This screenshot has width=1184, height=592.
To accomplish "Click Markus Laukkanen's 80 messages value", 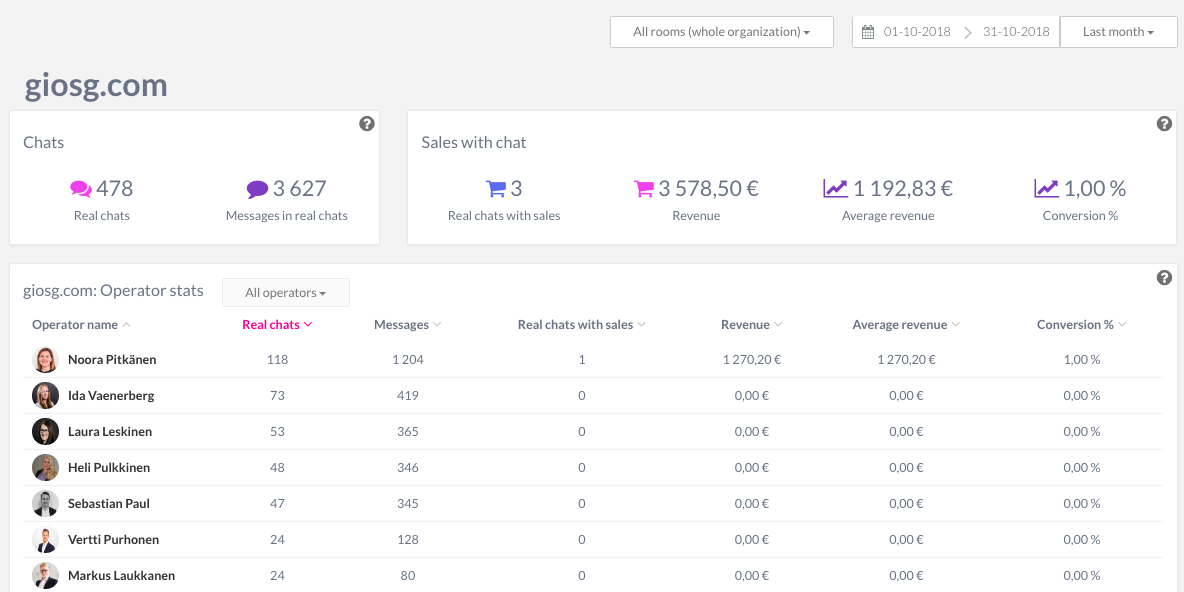I will coord(408,575).
